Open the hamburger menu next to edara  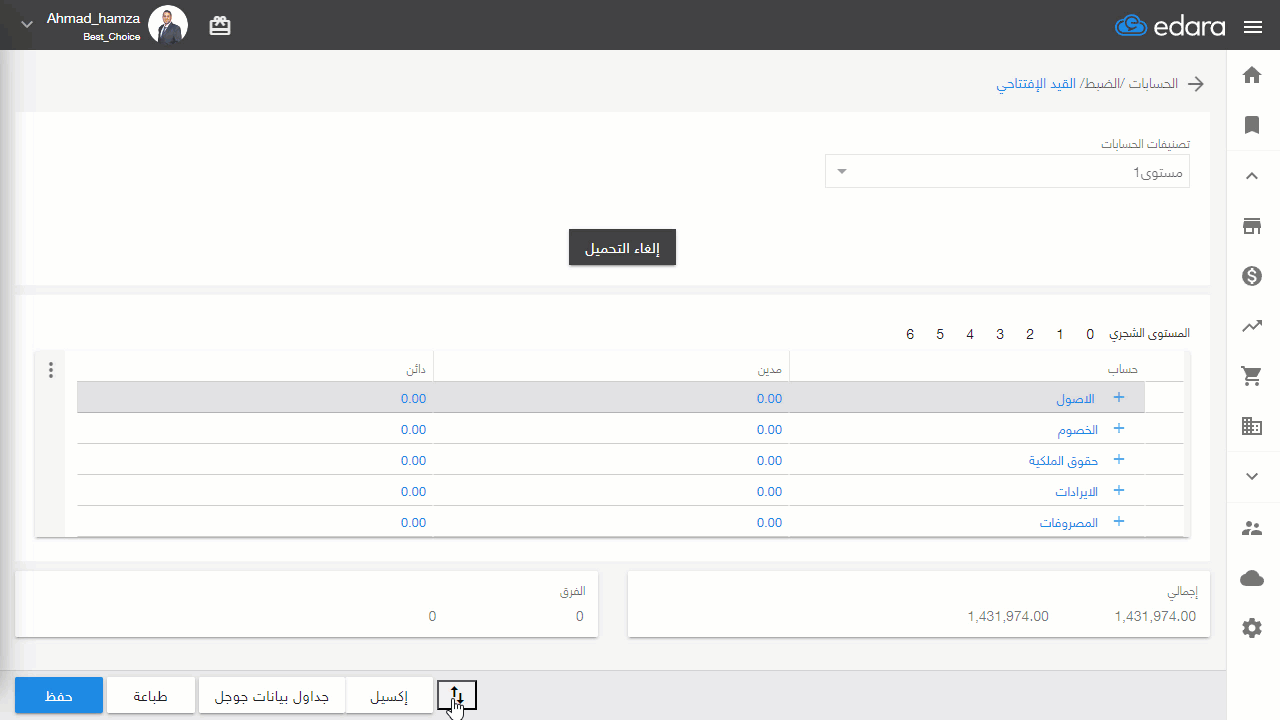coord(1253,27)
